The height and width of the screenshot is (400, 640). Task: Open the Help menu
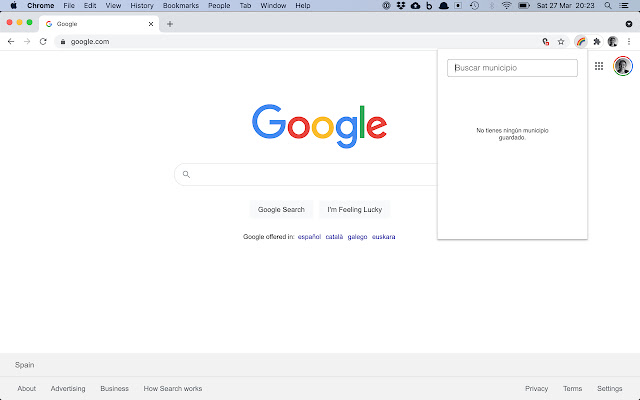click(x=303, y=6)
